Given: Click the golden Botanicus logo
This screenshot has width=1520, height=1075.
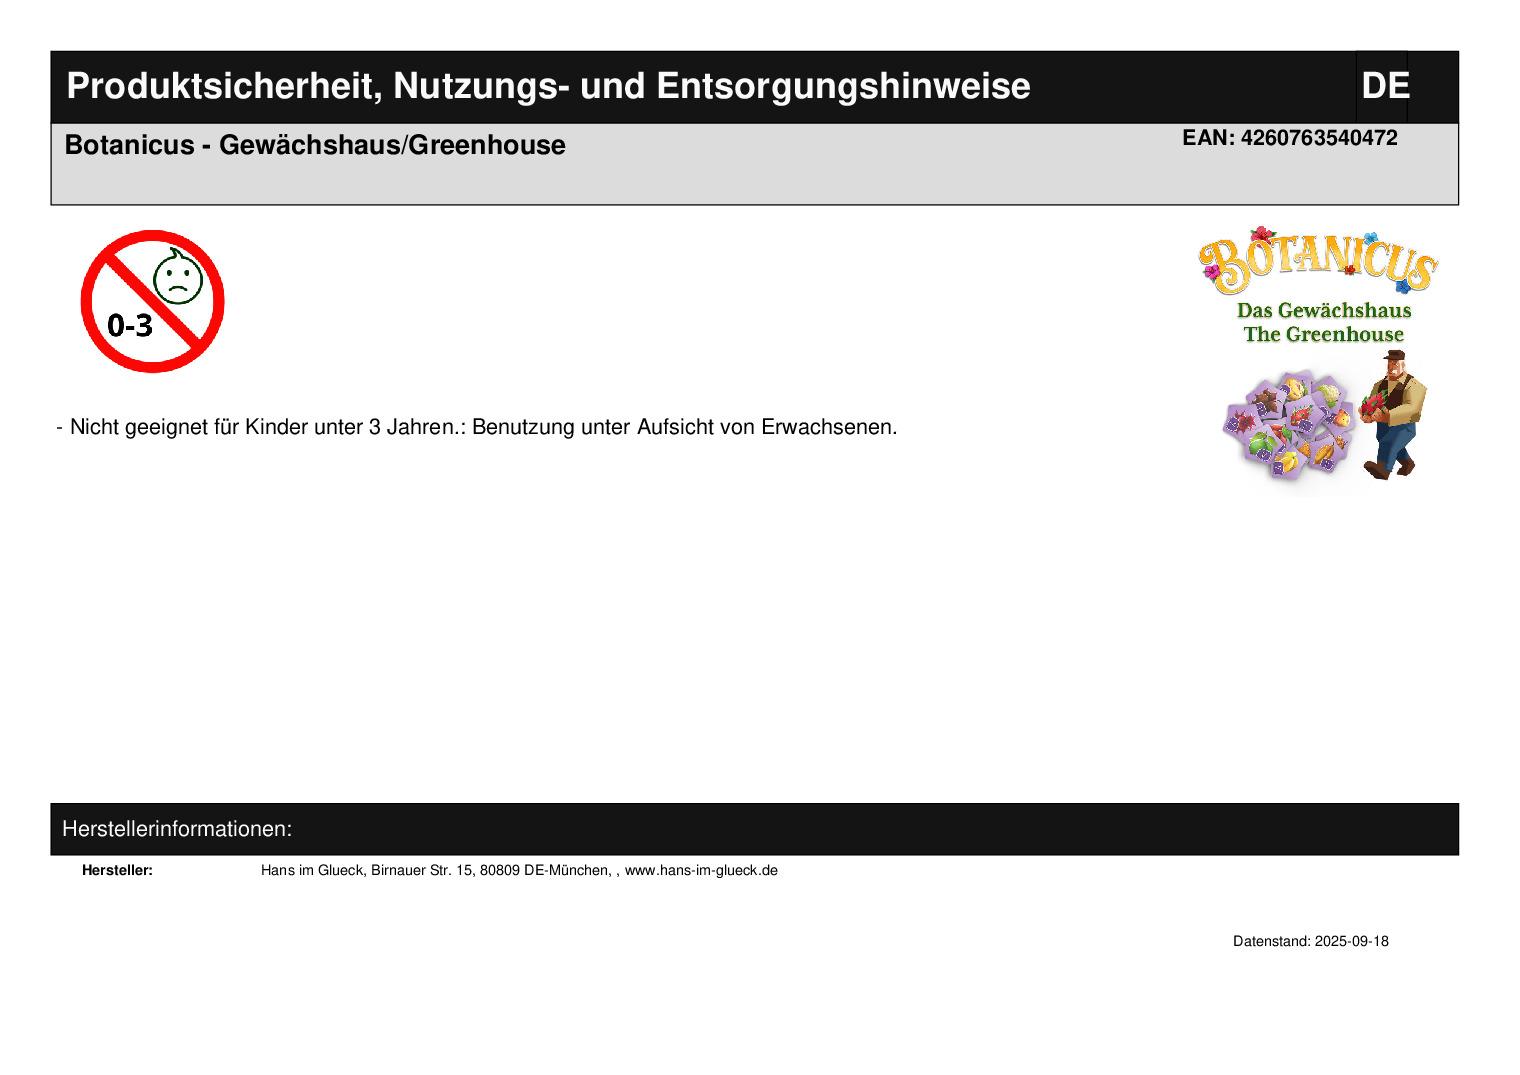Looking at the screenshot, I should [x=1318, y=264].
